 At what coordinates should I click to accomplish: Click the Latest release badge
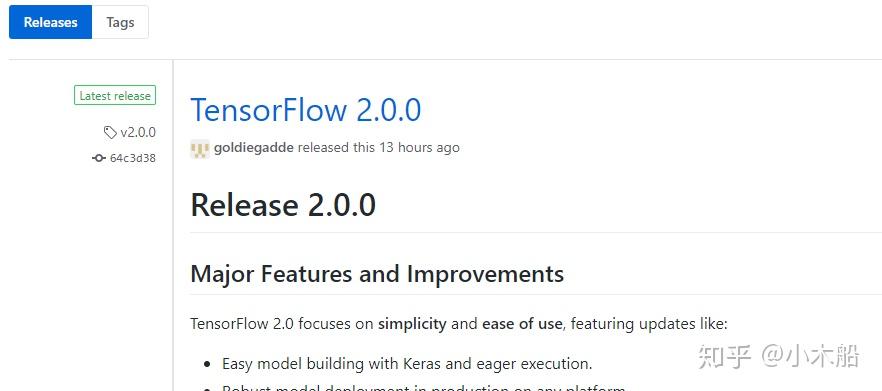coord(115,96)
